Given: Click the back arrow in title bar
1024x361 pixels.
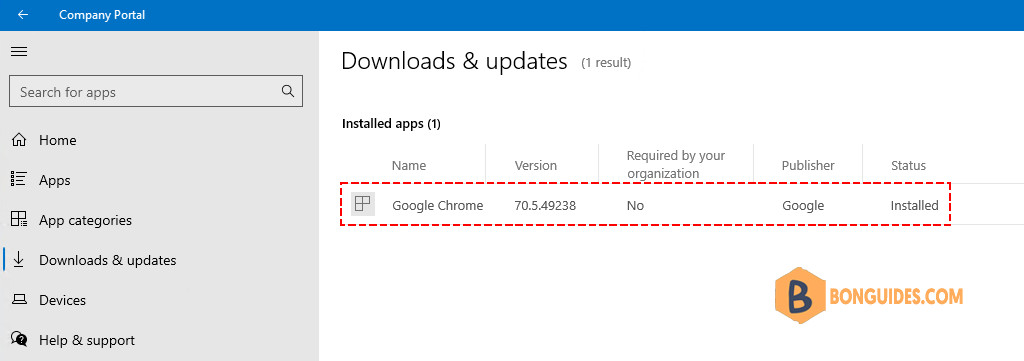Looking at the screenshot, I should pyautogui.click(x=23, y=14).
